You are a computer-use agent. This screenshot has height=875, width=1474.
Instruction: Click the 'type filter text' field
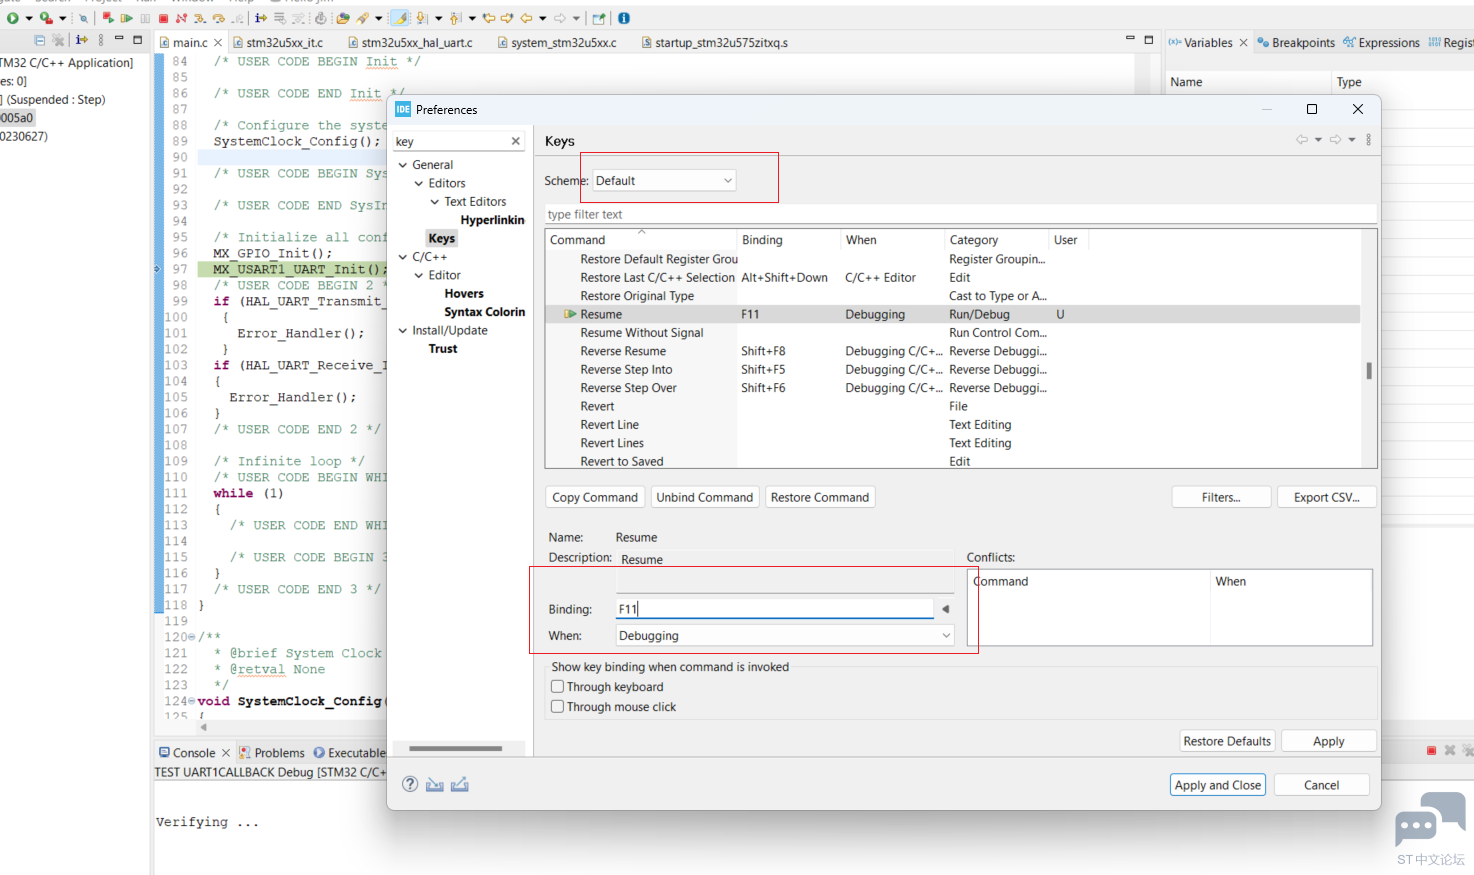click(960, 214)
